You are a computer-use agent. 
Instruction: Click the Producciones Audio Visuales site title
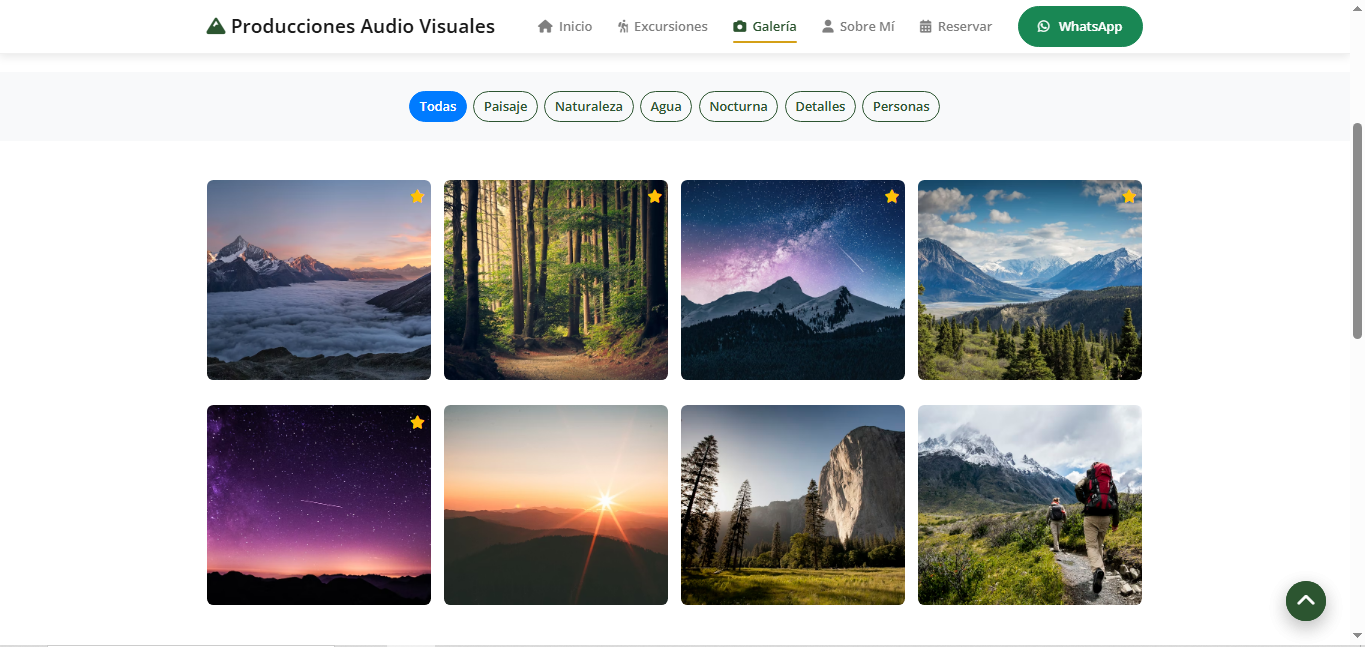(362, 27)
